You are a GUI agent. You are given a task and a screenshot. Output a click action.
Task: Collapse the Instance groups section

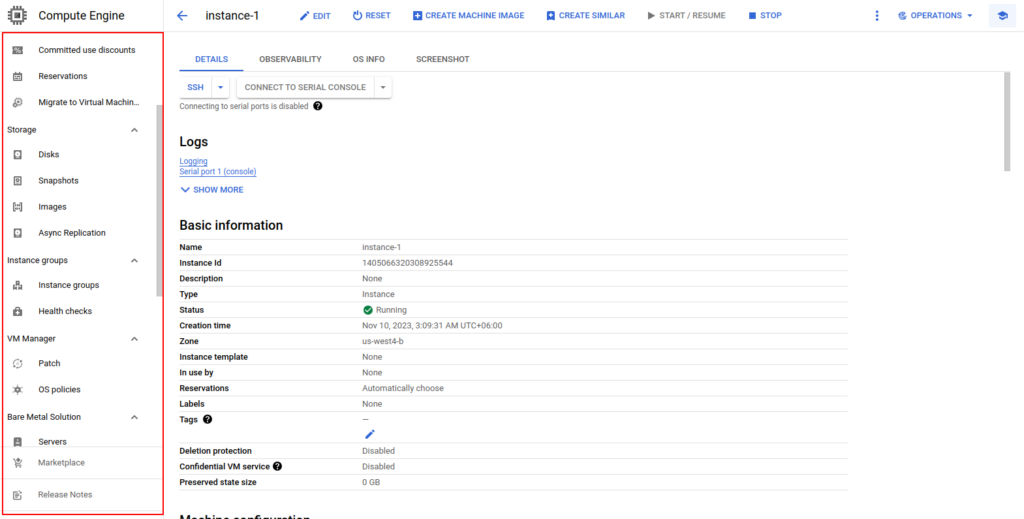click(135, 260)
